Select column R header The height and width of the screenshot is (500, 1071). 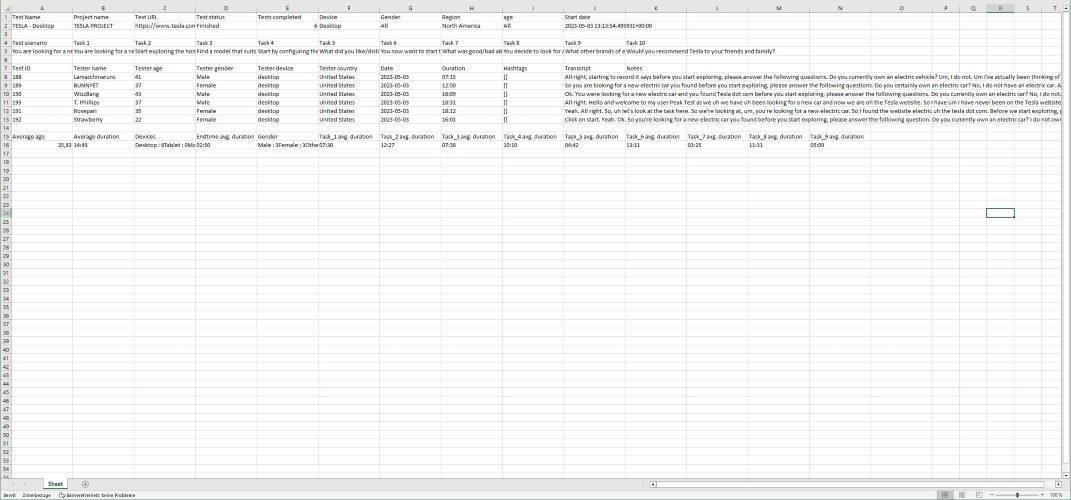[1000, 8]
